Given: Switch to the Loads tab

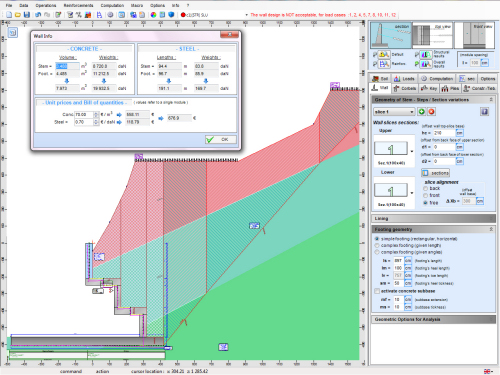Looking at the screenshot, I should [404, 79].
